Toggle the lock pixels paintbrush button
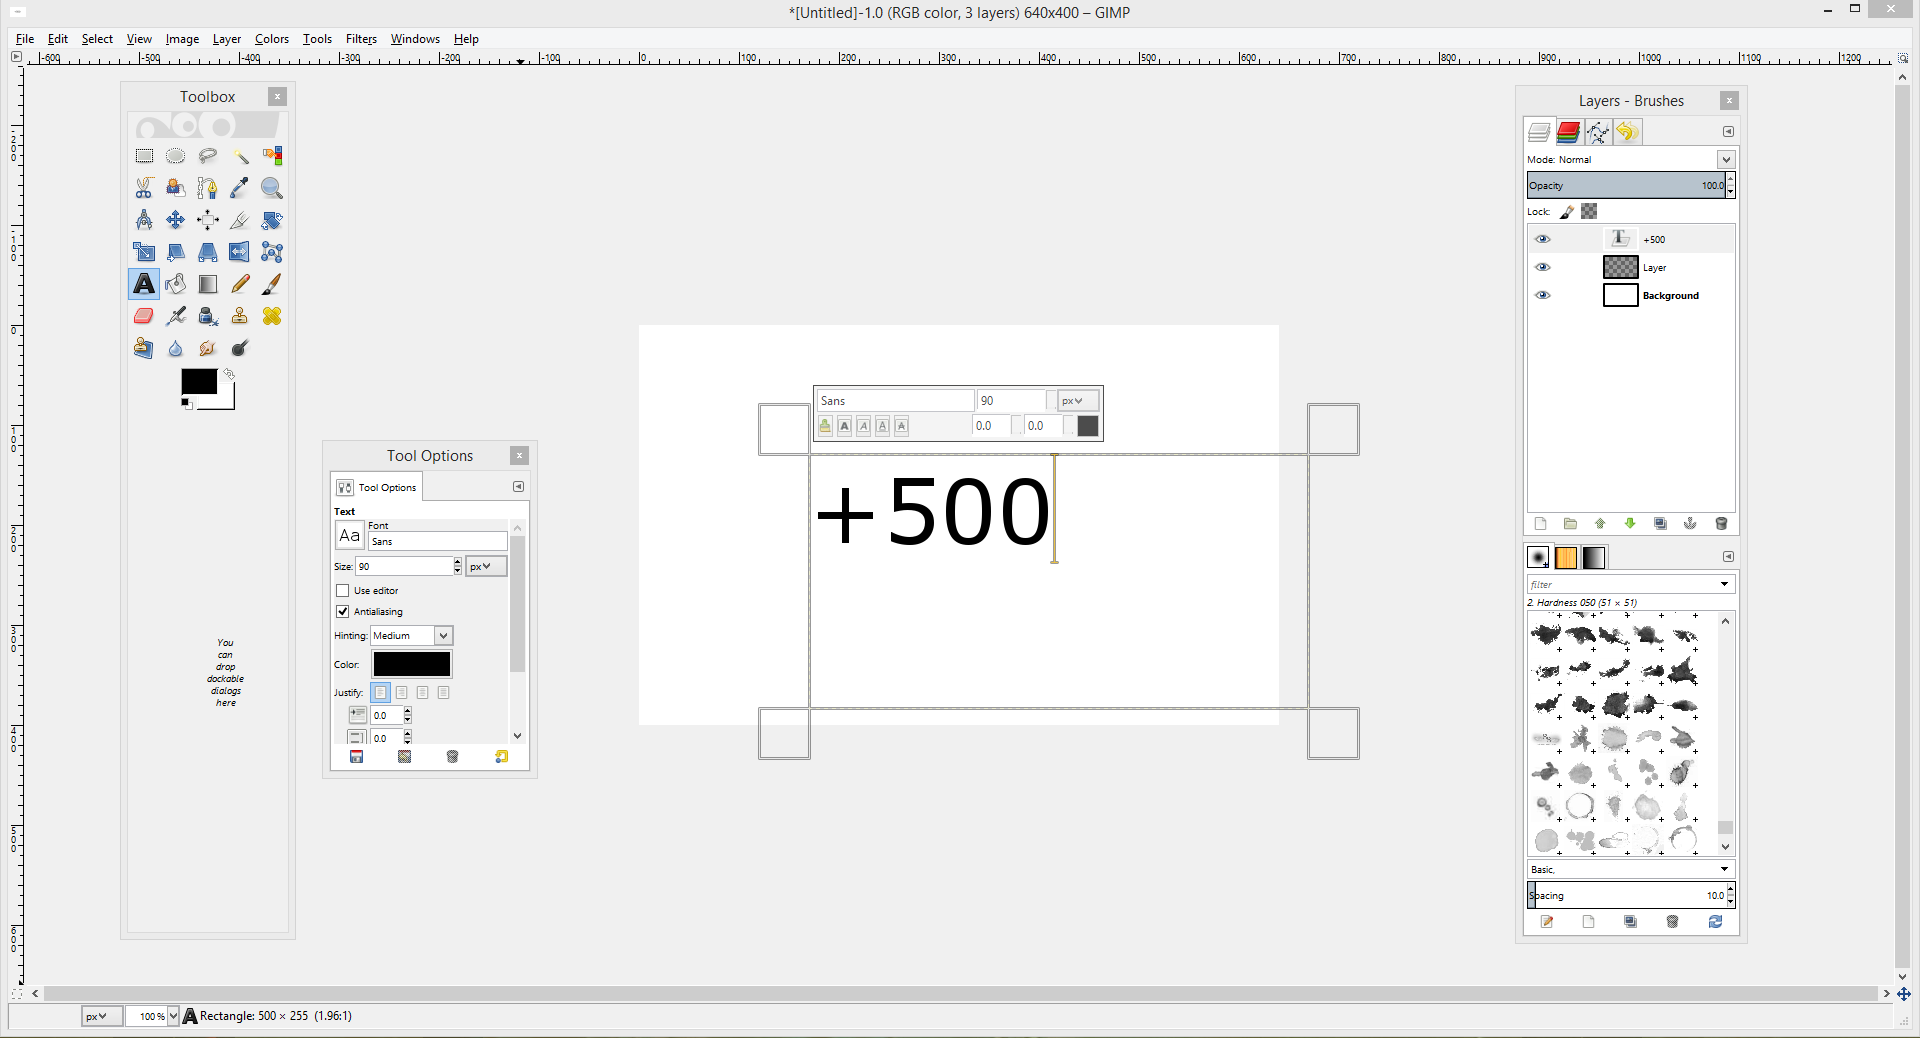The image size is (1920, 1038). click(1567, 211)
